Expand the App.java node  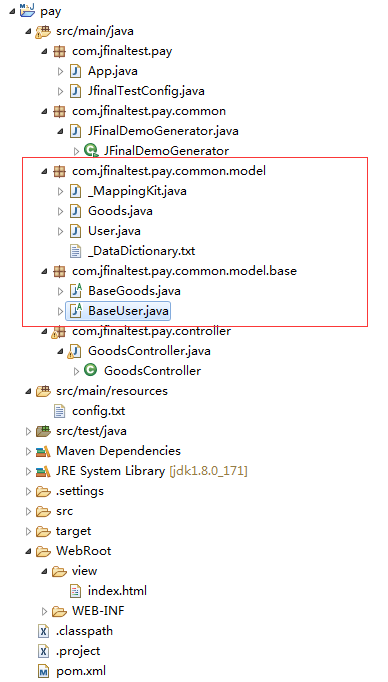60,71
